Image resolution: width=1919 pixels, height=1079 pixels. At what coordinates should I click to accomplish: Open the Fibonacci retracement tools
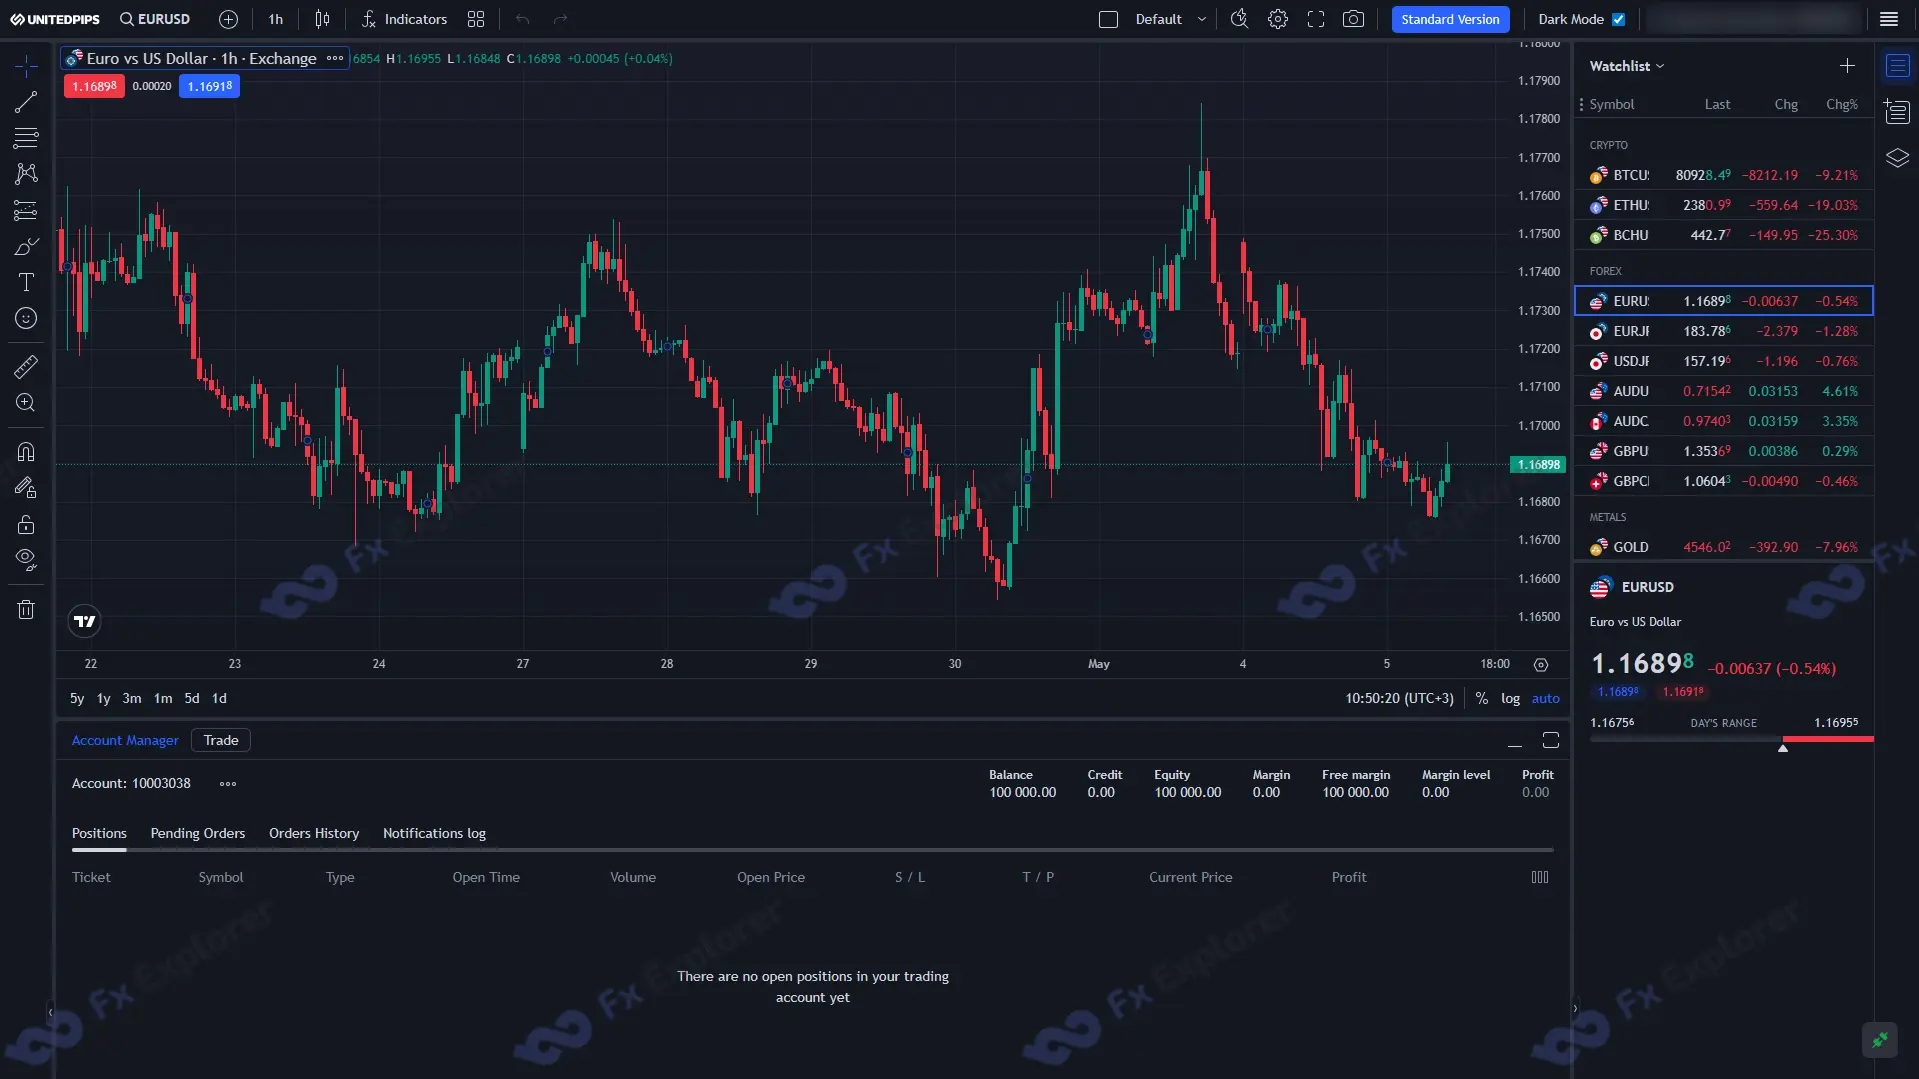(x=26, y=138)
